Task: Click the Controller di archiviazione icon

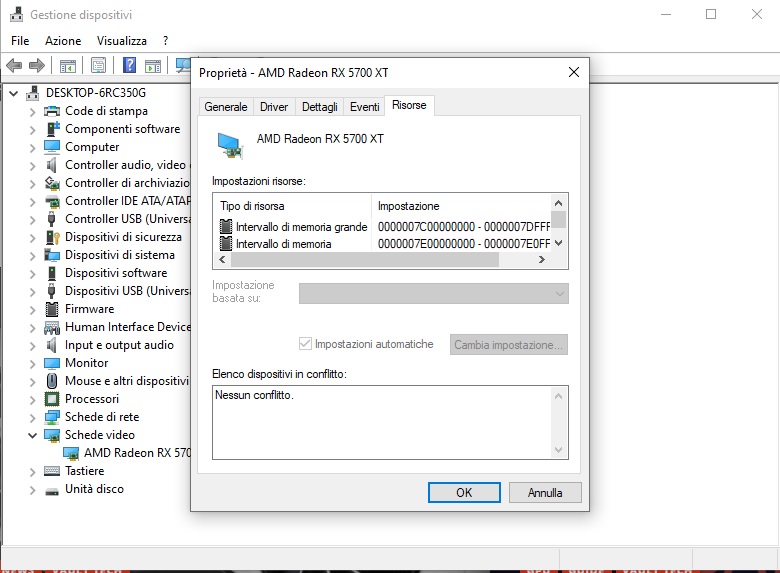Action: coord(52,183)
